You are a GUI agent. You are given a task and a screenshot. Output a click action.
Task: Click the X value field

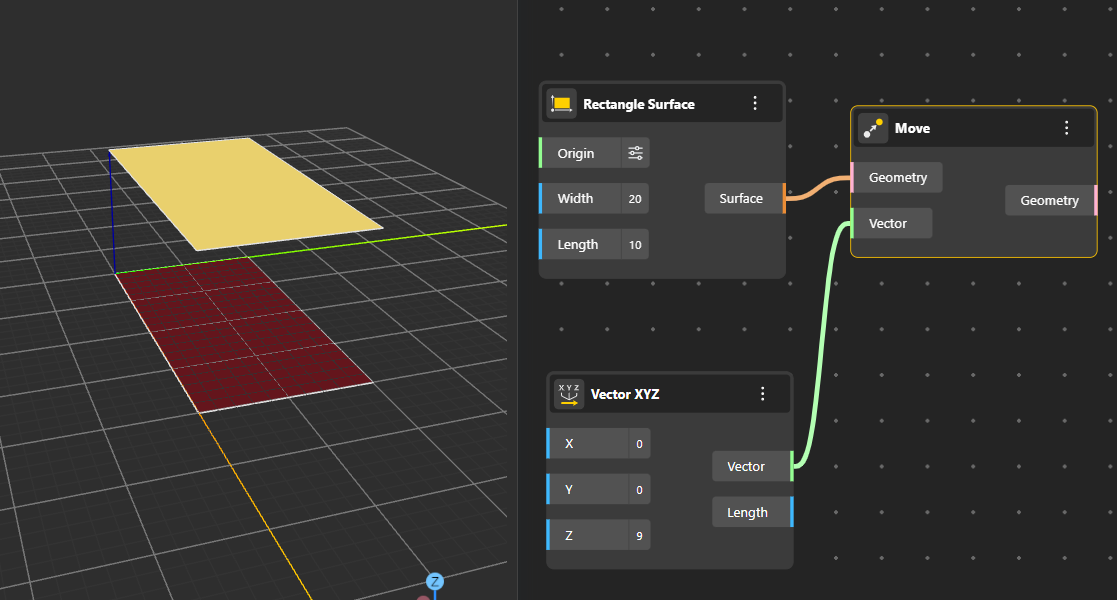[x=638, y=443]
